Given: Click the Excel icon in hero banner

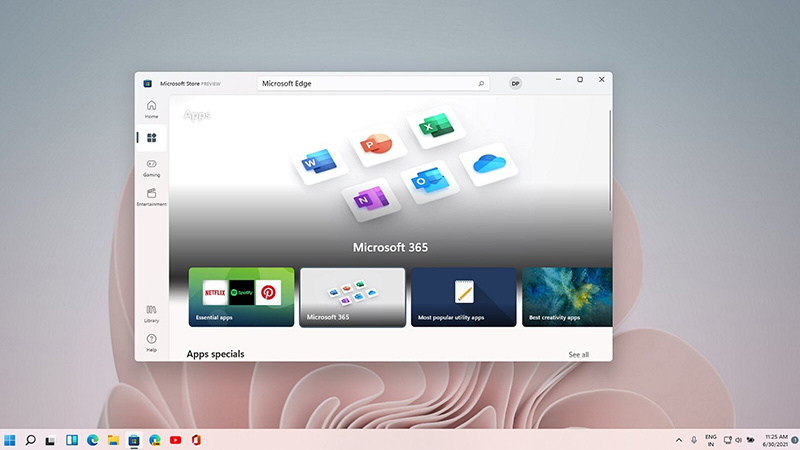Looking at the screenshot, I should coord(436,126).
